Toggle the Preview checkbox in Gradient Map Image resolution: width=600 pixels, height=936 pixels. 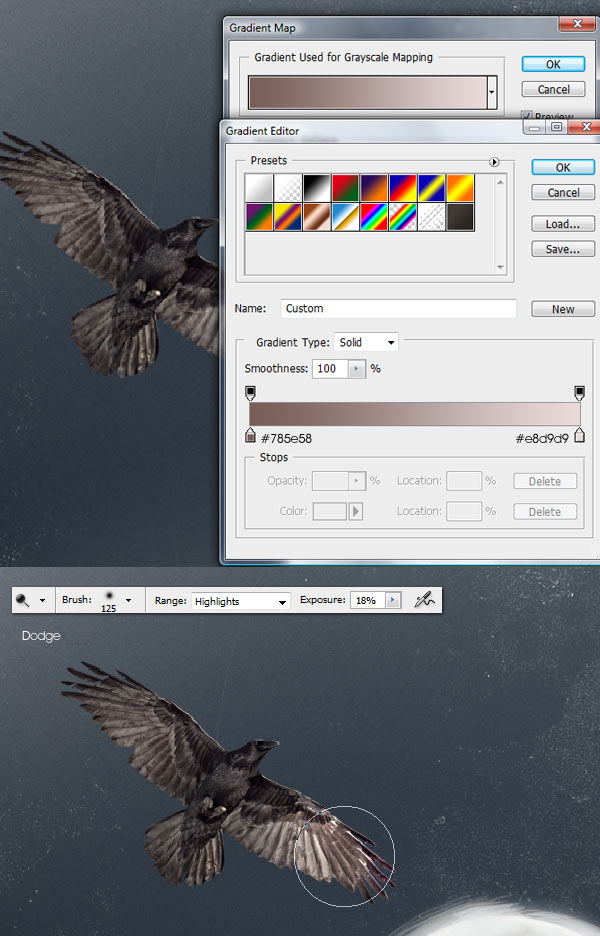pyautogui.click(x=527, y=115)
